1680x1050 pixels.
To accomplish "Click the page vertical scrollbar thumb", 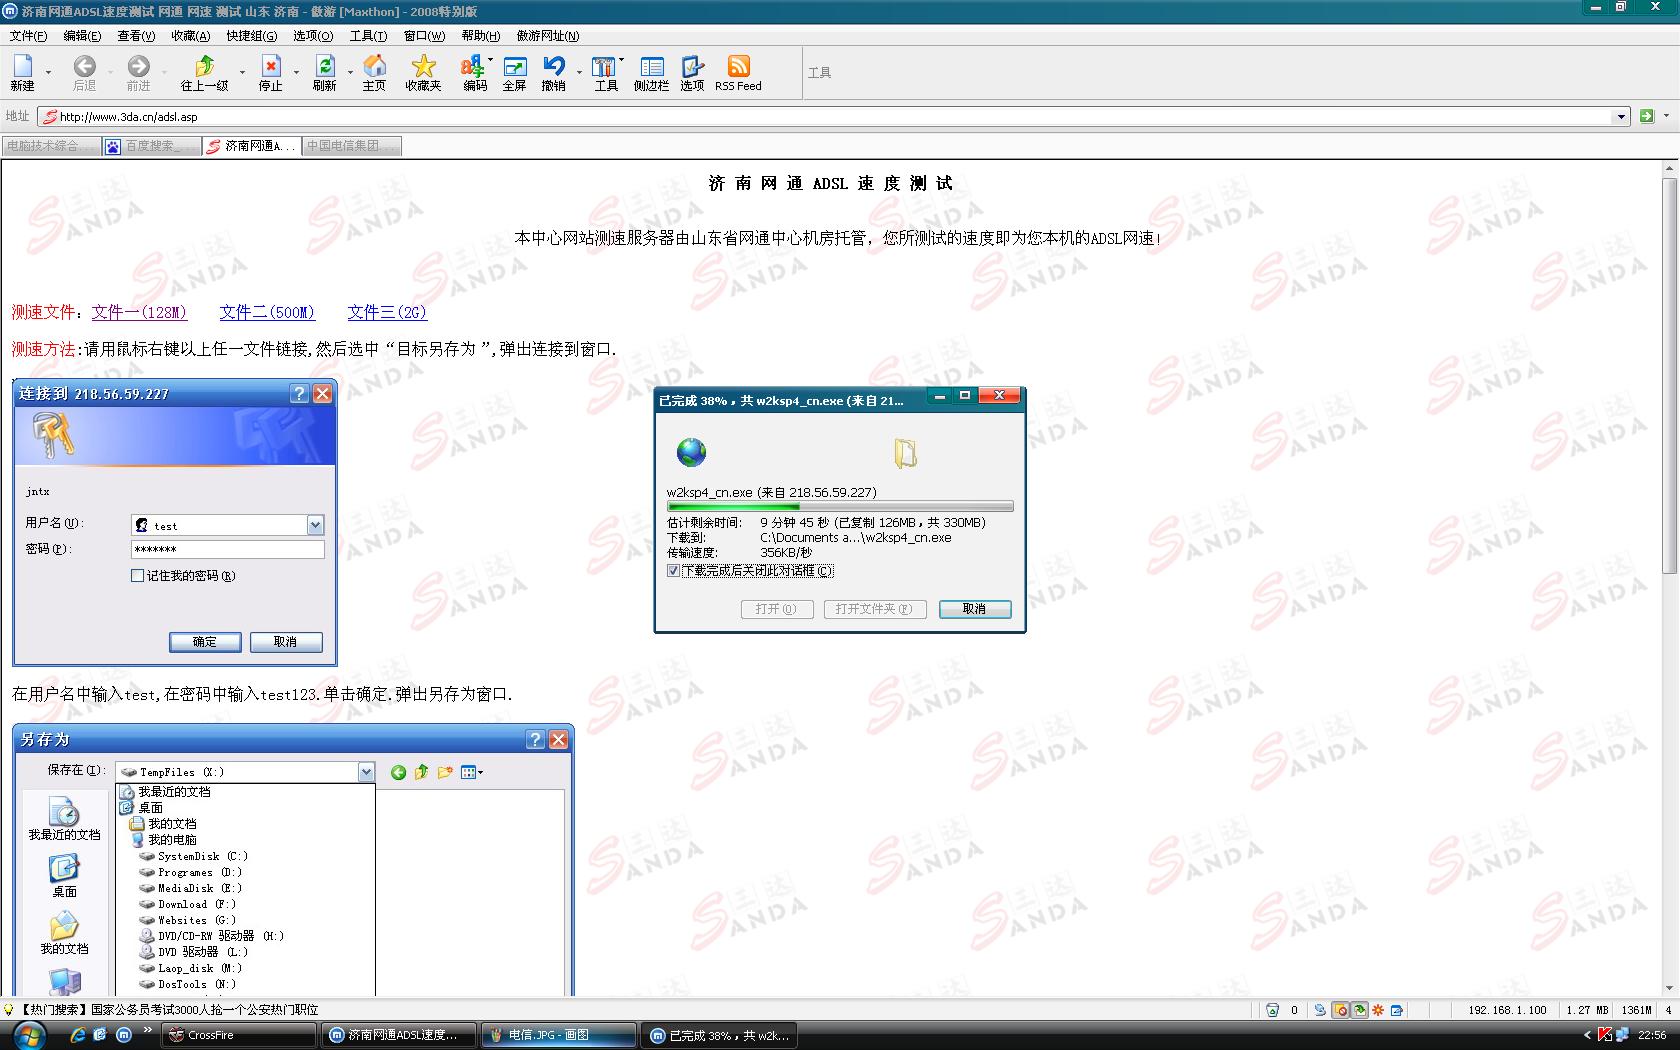I will 1669,375.
